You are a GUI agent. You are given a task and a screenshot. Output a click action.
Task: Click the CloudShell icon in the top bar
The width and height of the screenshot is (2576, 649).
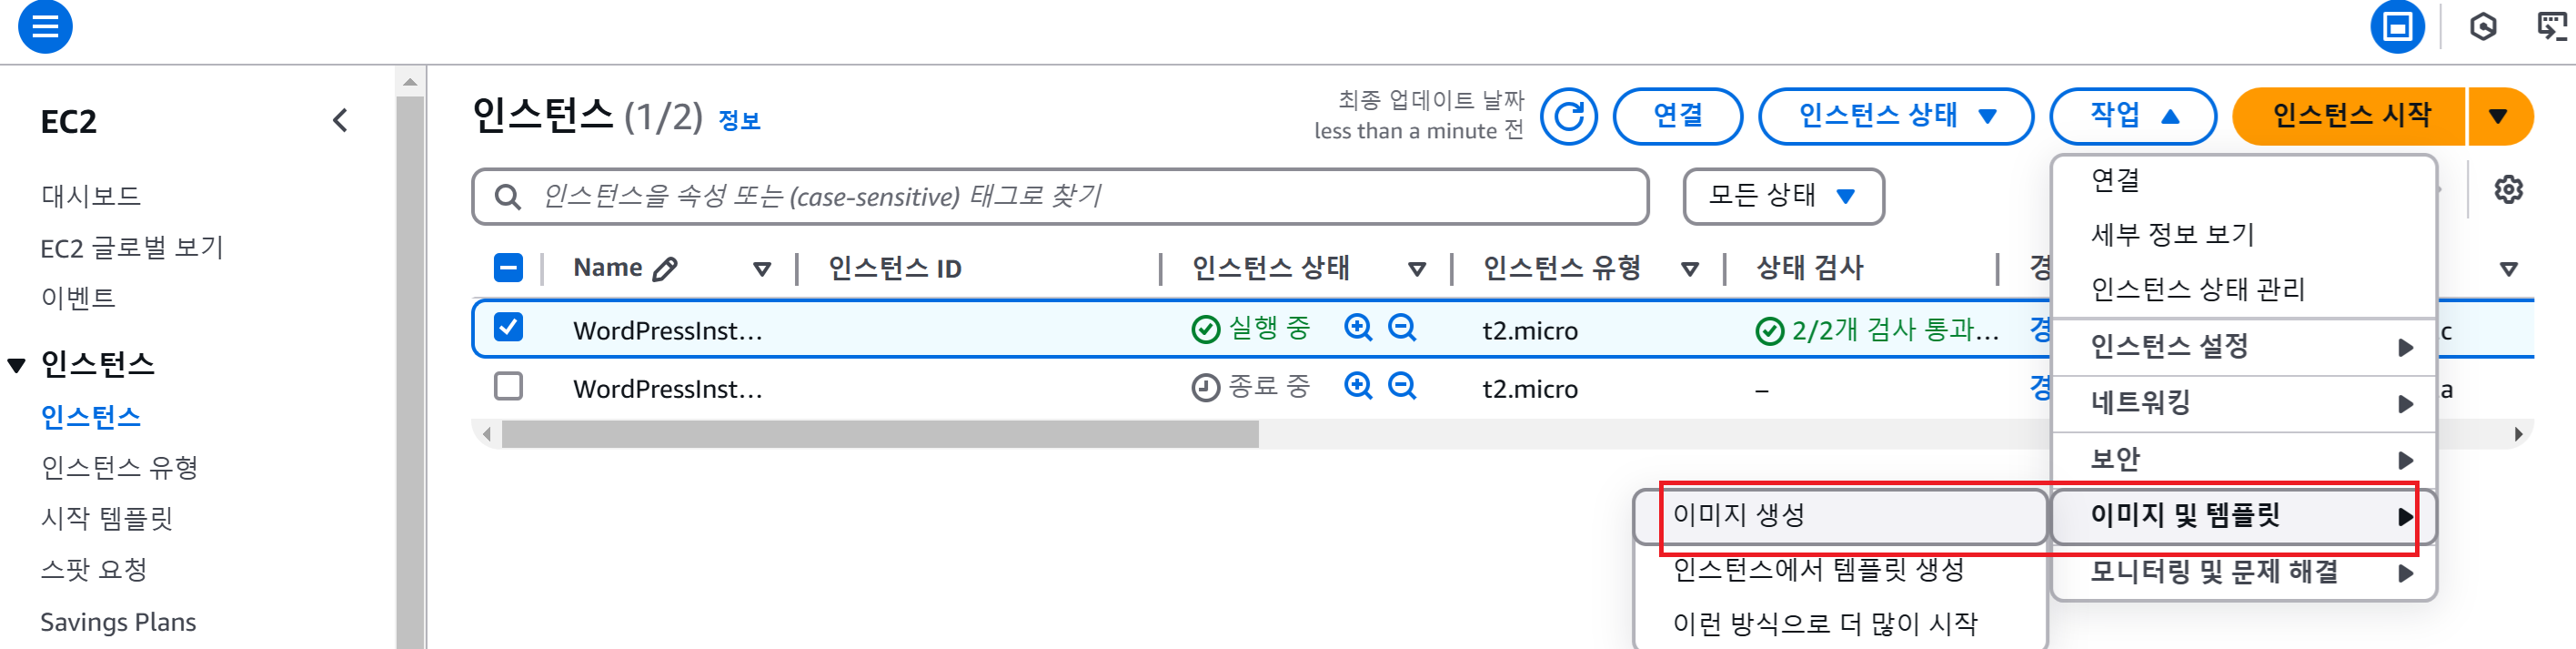coord(2397,27)
